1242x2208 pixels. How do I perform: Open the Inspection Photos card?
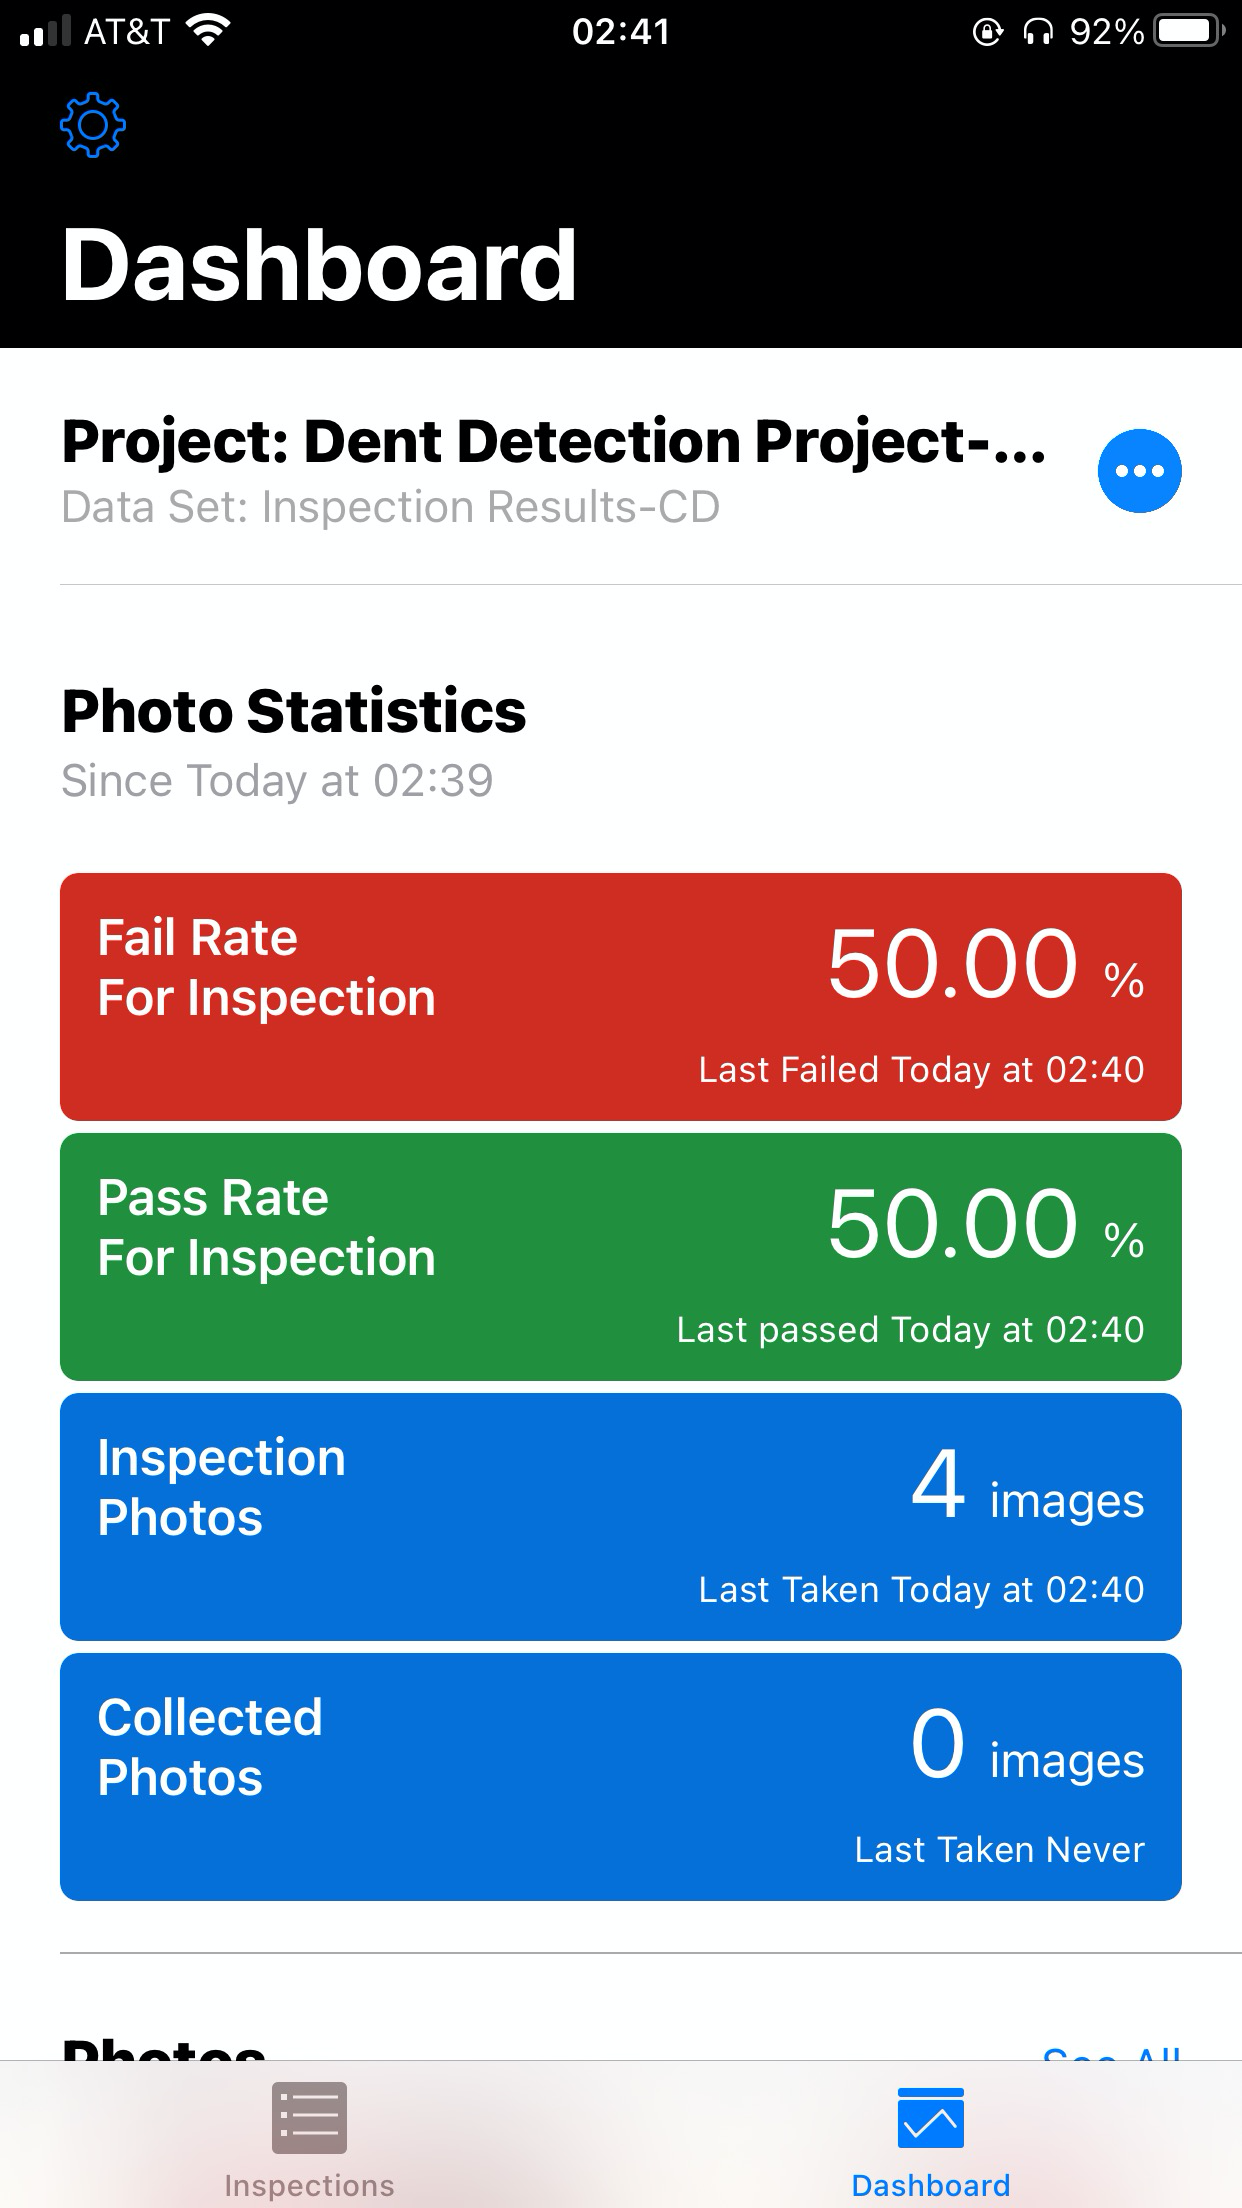pyautogui.click(x=621, y=1517)
